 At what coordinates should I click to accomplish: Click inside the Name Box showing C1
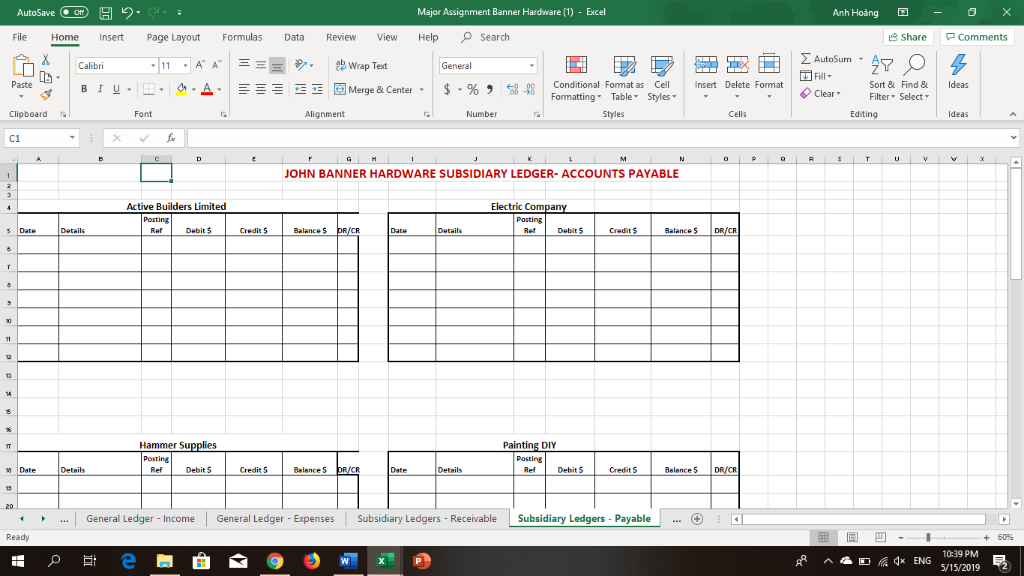pos(38,138)
